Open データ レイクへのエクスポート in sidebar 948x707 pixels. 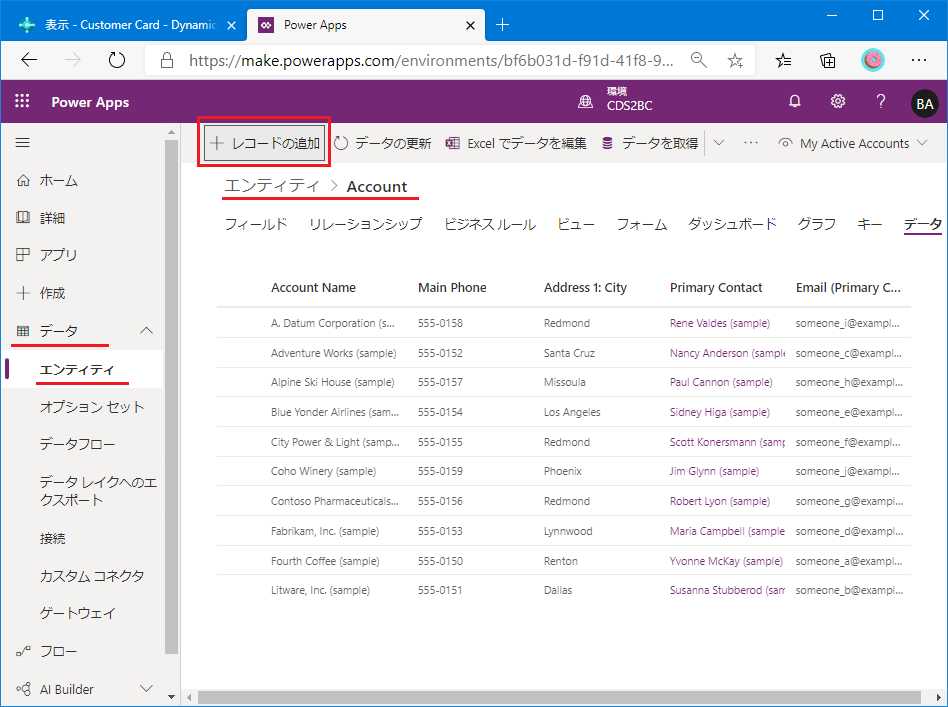(97, 490)
